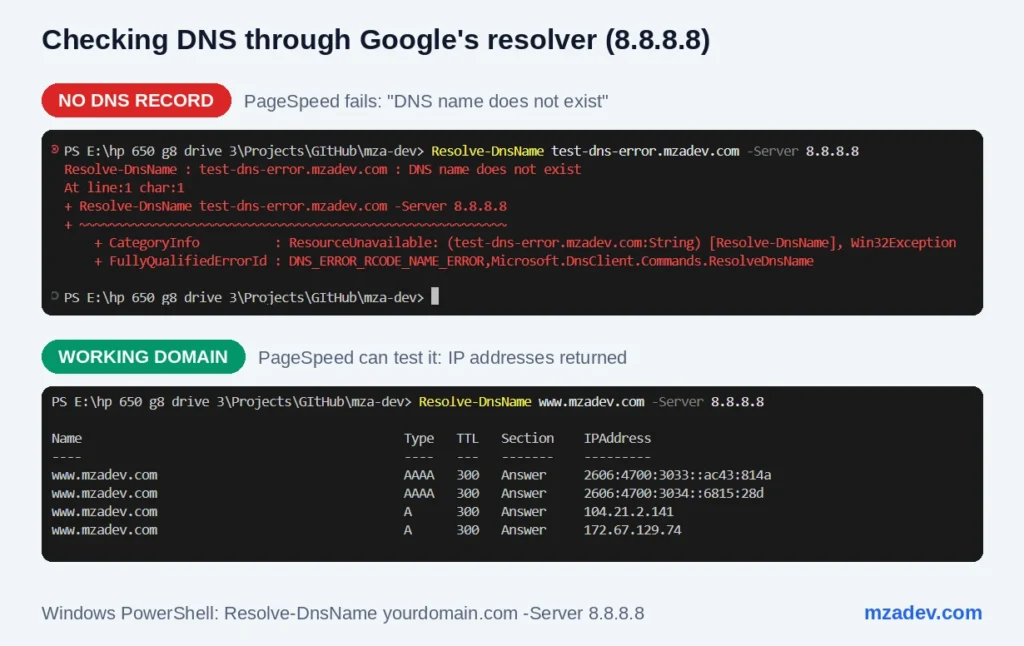Click Answer in the 172.67.129.74 row
The height and width of the screenshot is (646, 1024).
523,530
